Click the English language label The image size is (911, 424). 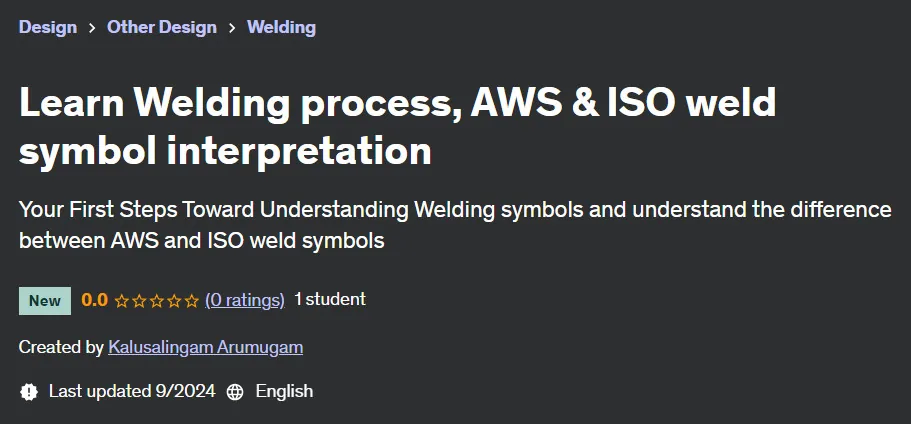[284, 391]
